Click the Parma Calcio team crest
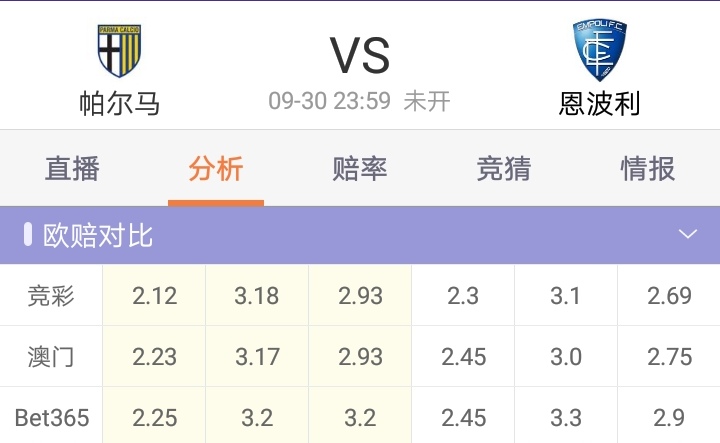Viewport: 720px width, 443px height. coord(119,51)
